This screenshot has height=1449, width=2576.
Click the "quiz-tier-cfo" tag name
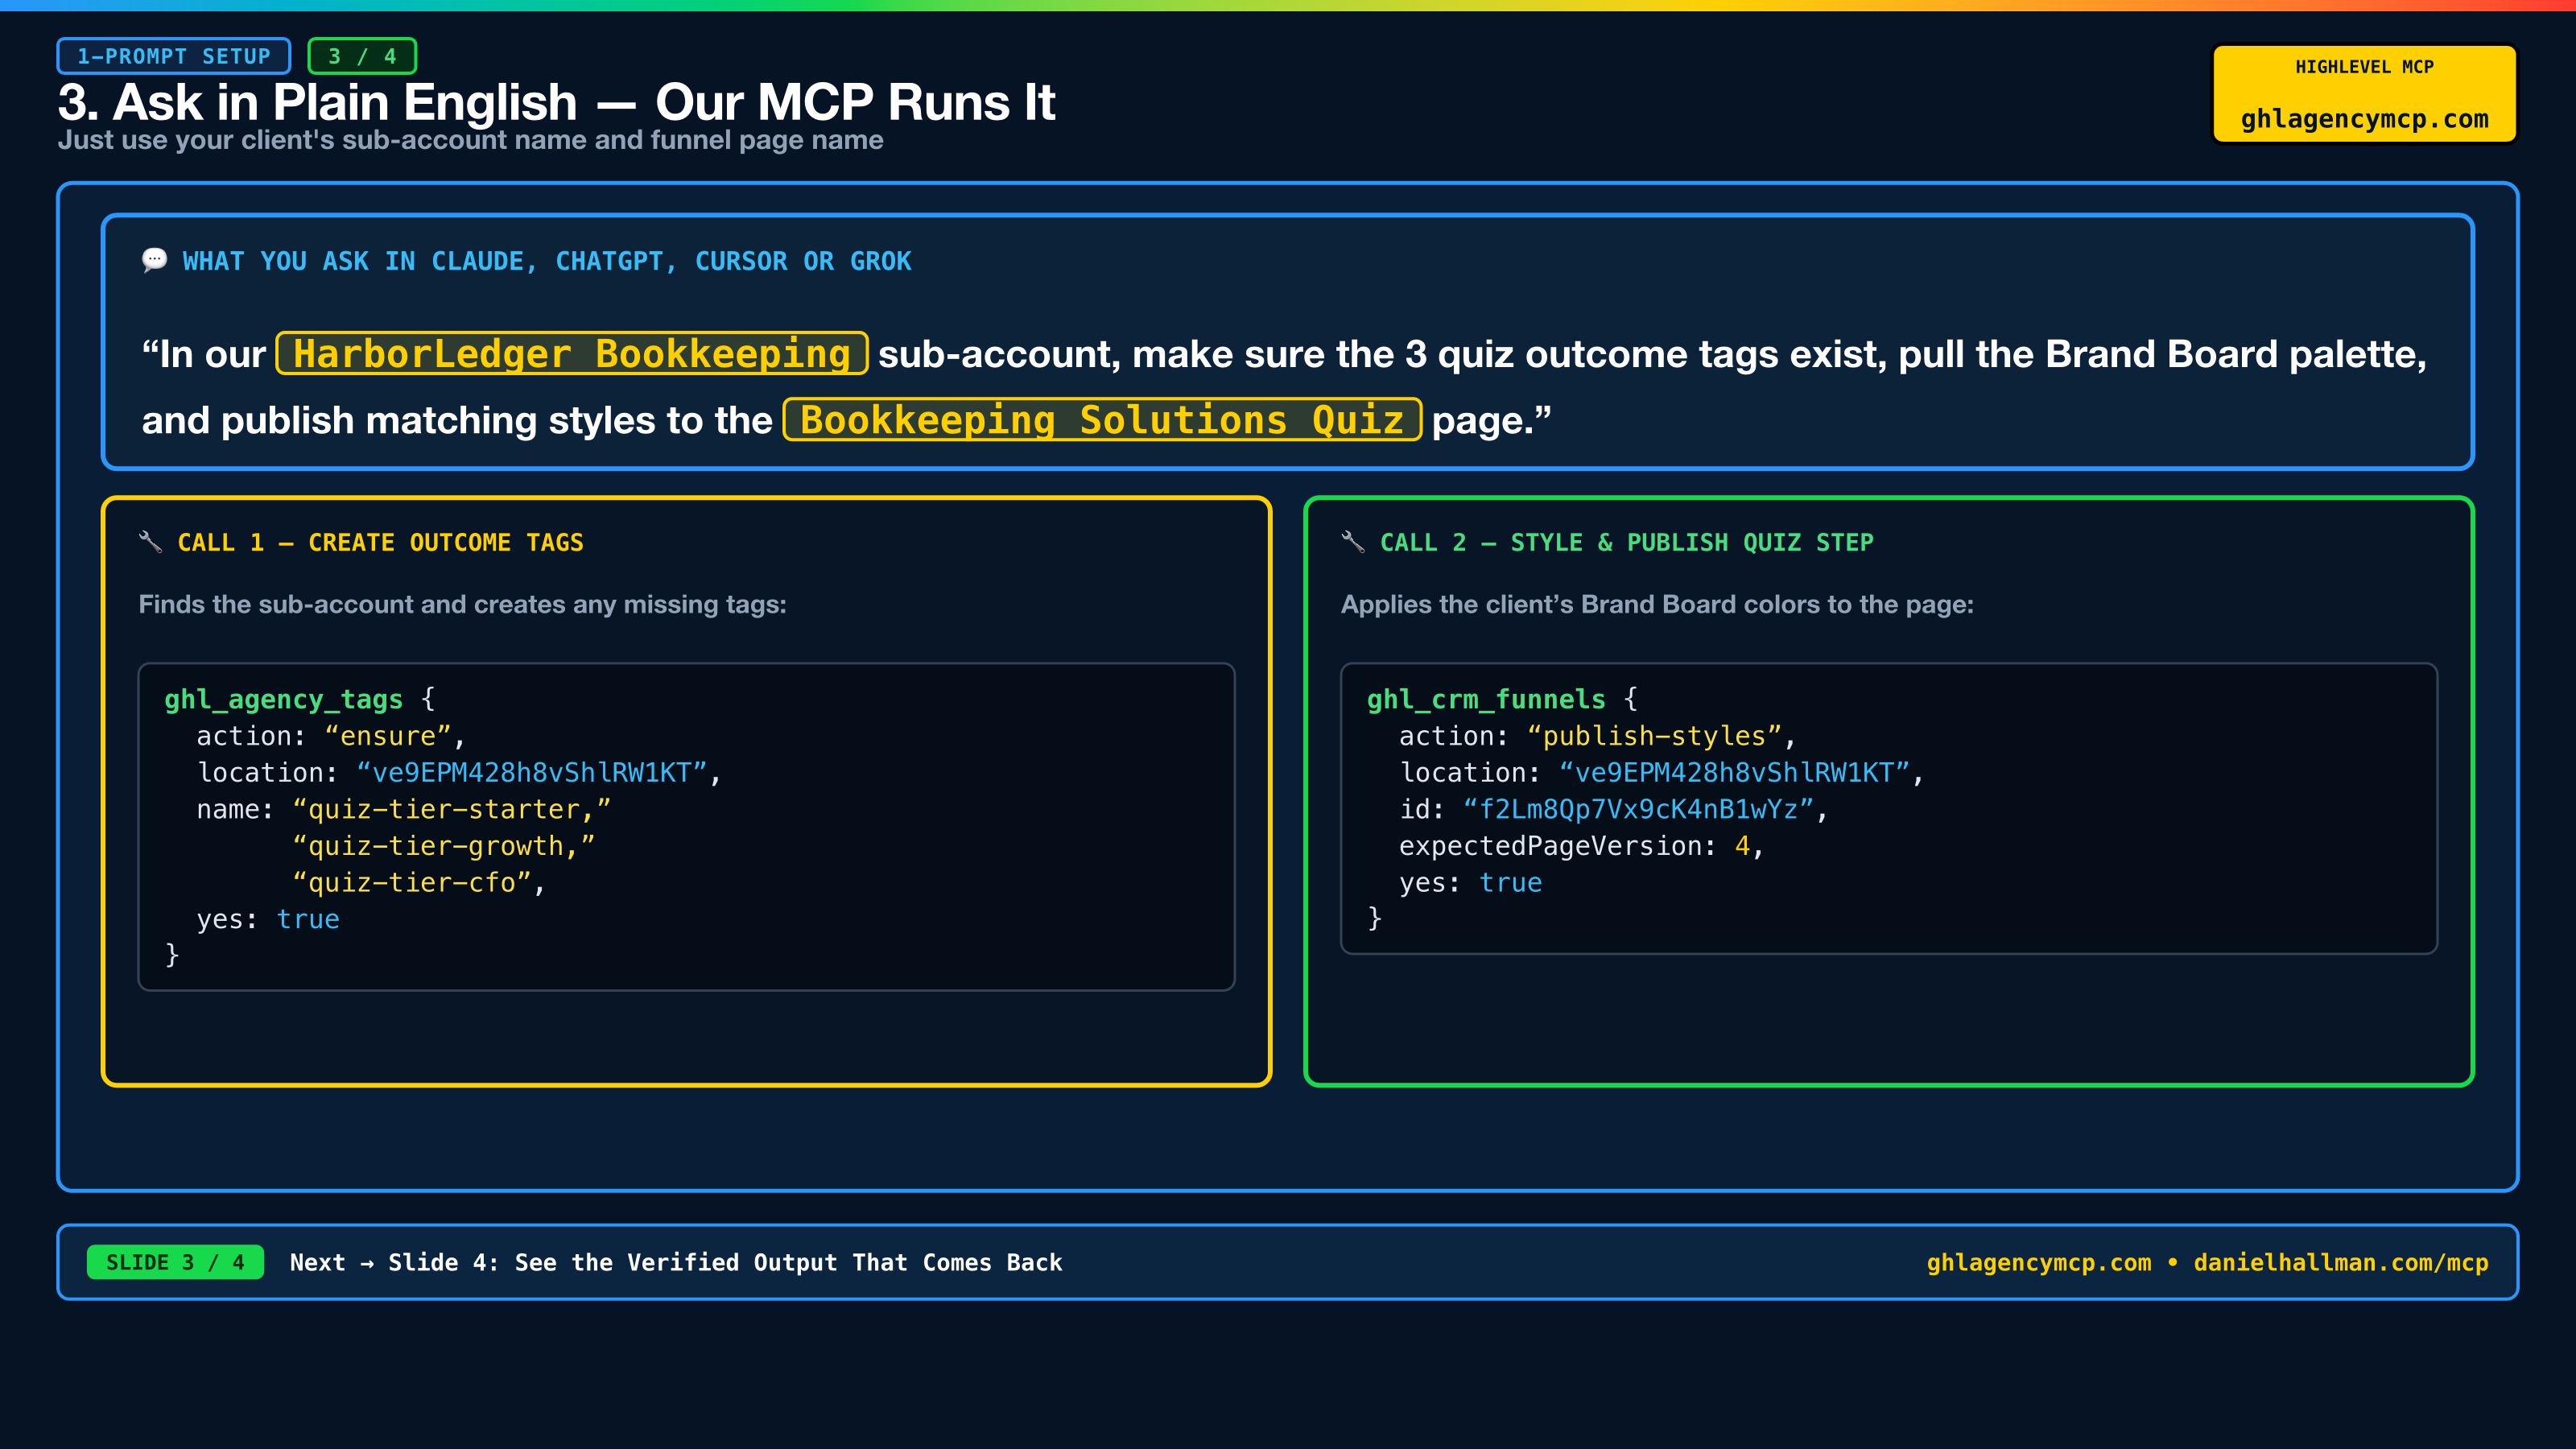412,883
